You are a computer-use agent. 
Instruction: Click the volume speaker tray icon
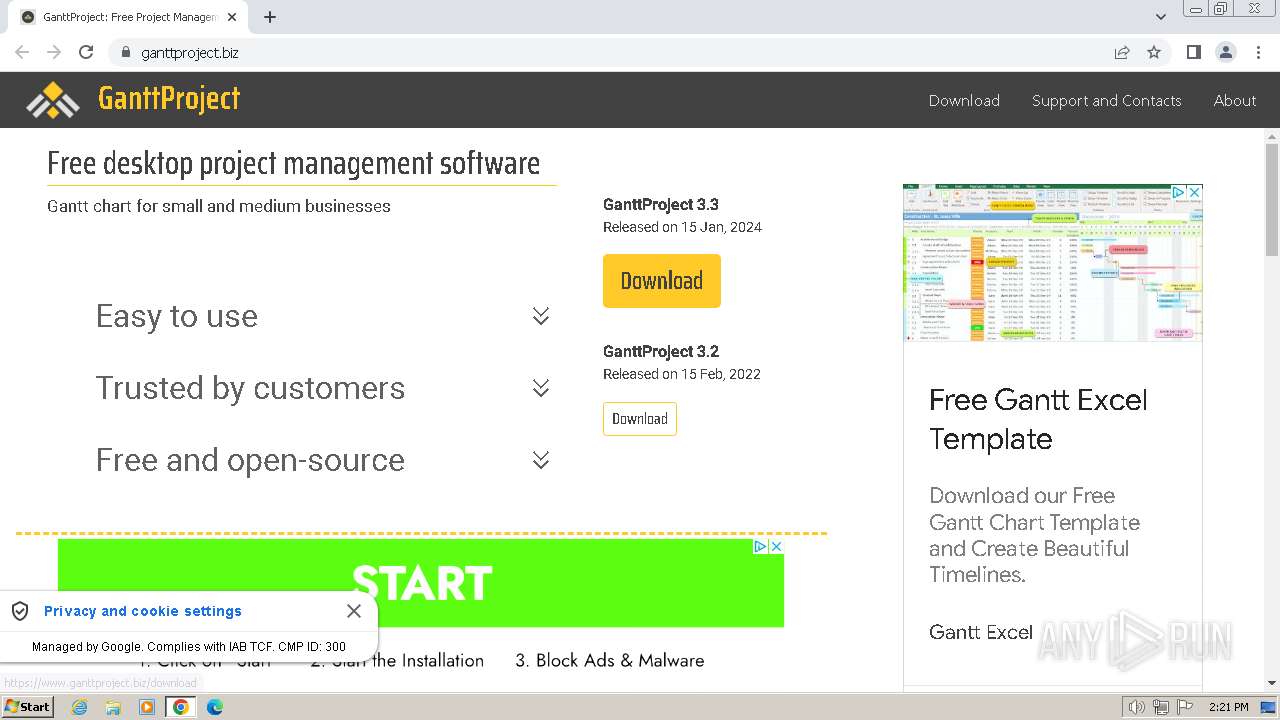(1137, 707)
